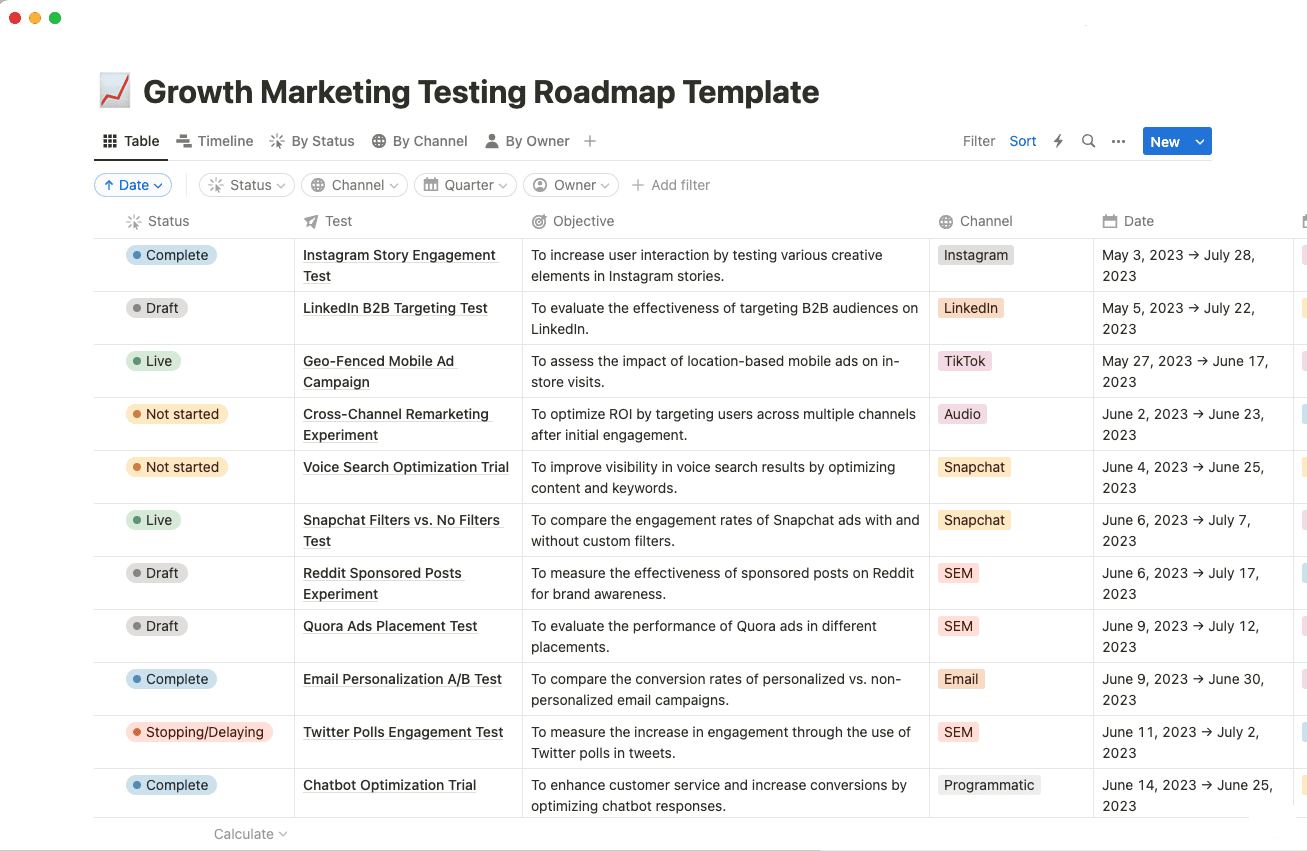Click the calendar icon on the Date column
Viewport: 1307px width, 851px height.
coord(1111,221)
